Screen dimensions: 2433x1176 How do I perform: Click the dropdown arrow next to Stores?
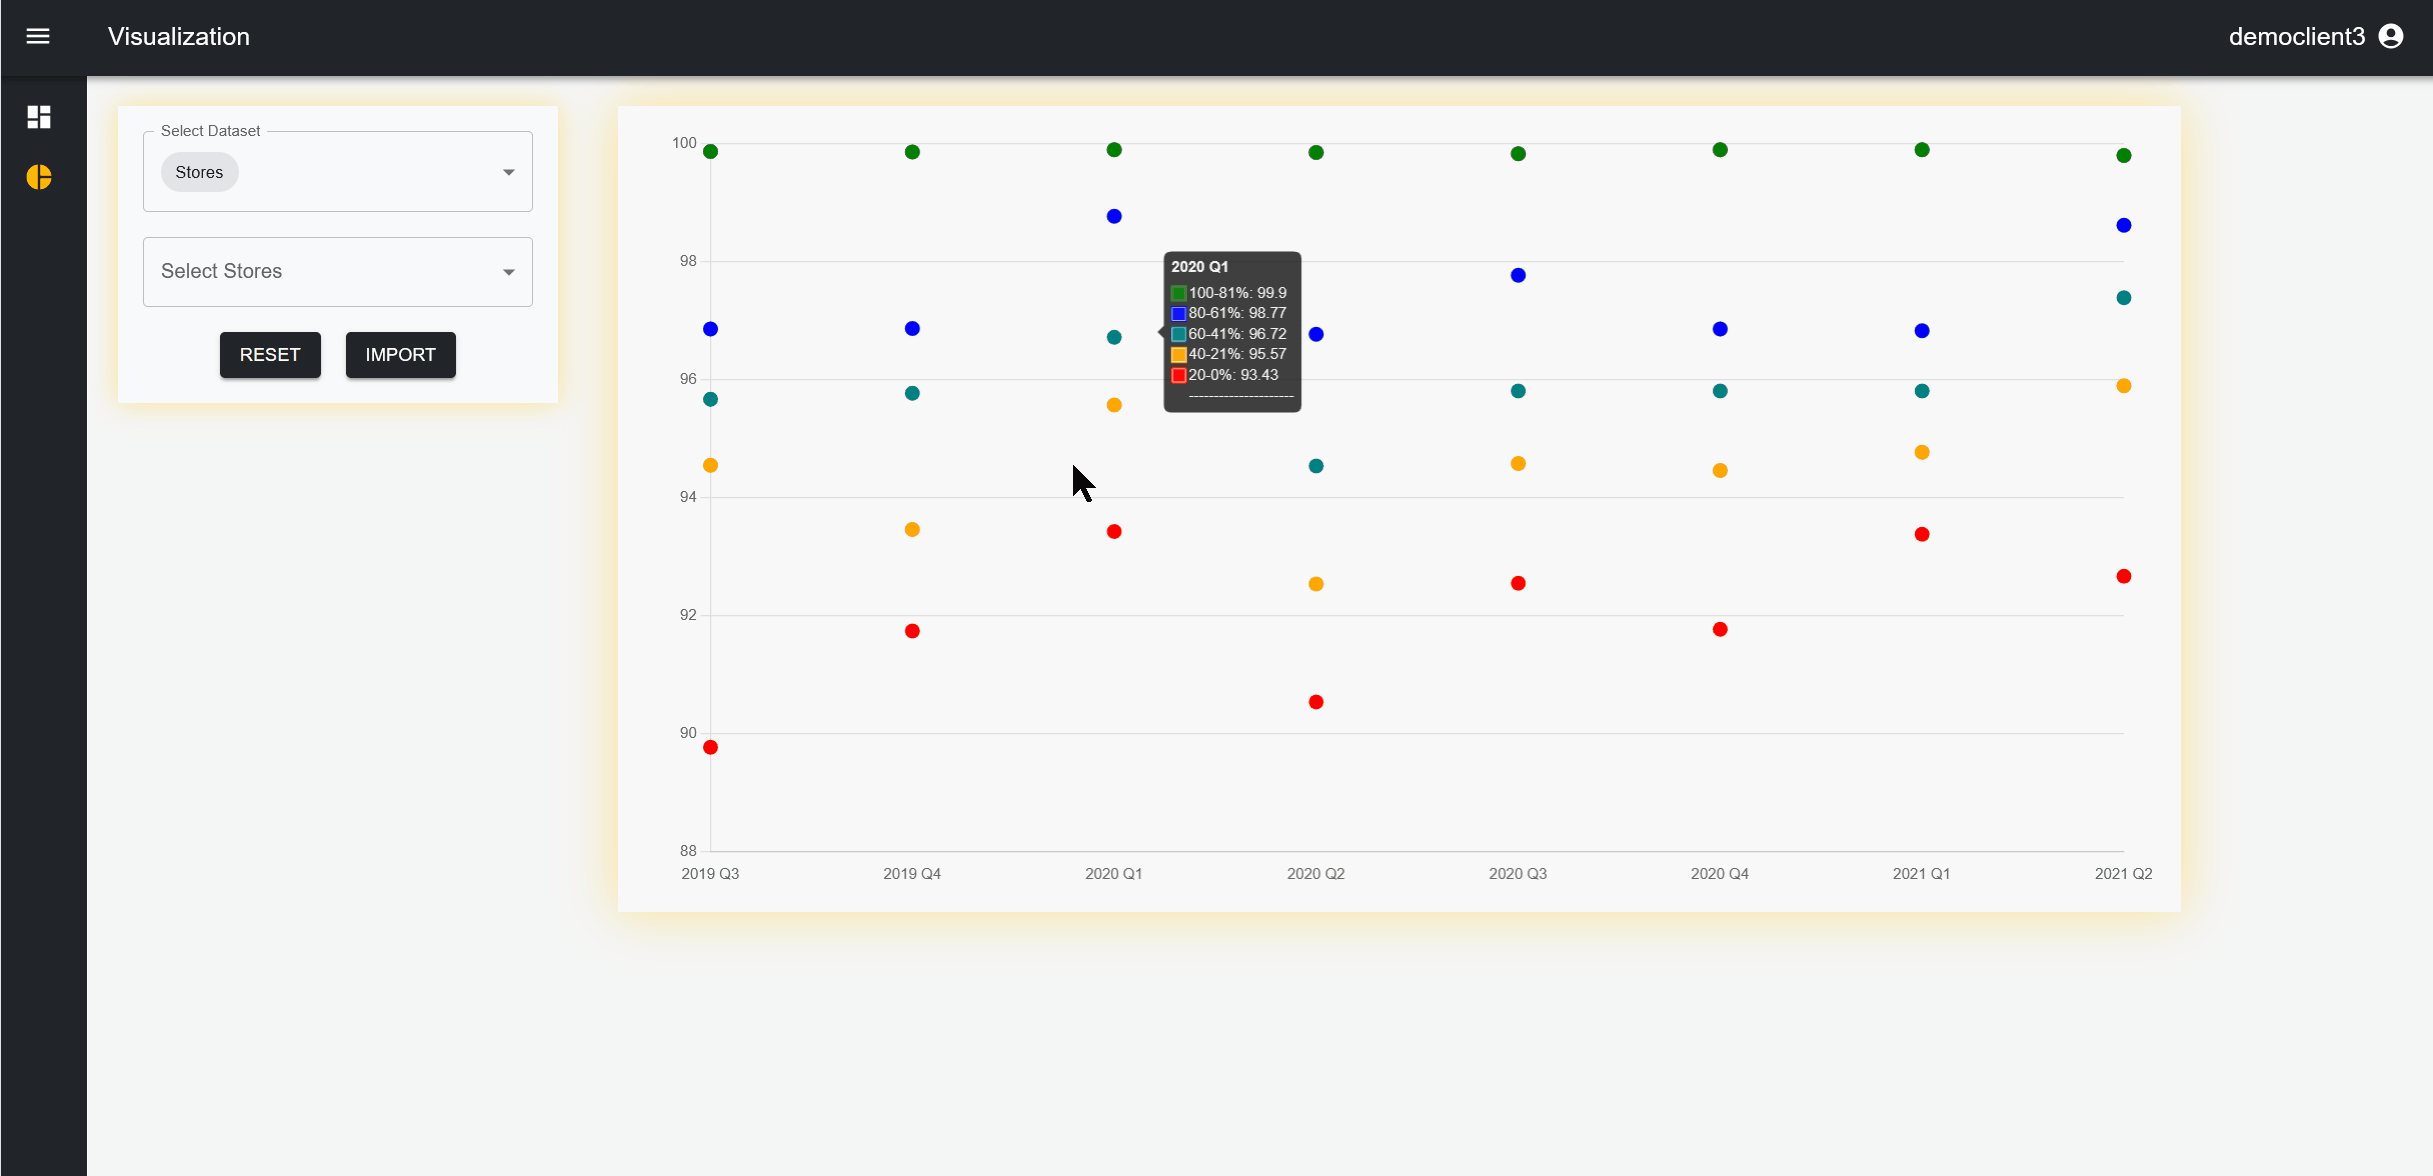(x=508, y=171)
